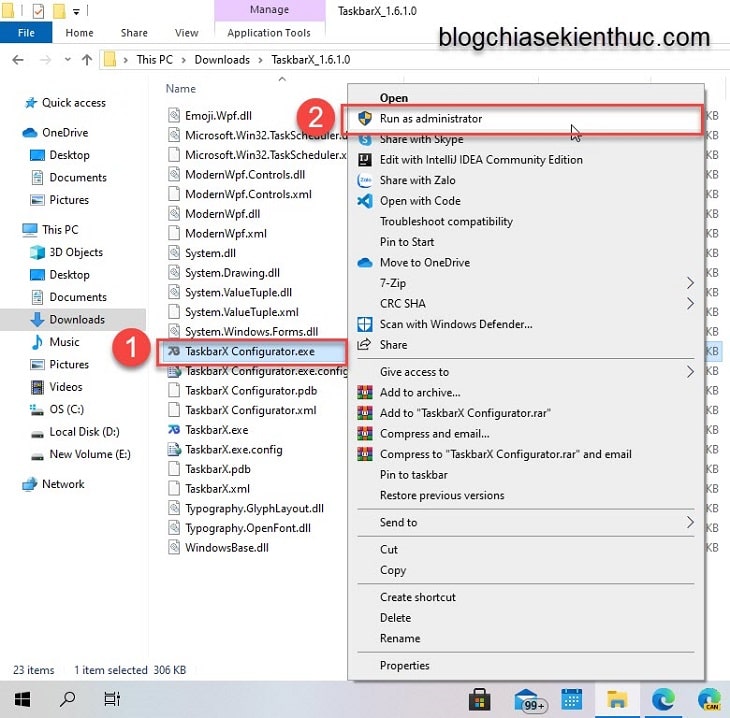Open Calendar app from taskbar
The image size is (730, 718).
click(x=572, y=699)
